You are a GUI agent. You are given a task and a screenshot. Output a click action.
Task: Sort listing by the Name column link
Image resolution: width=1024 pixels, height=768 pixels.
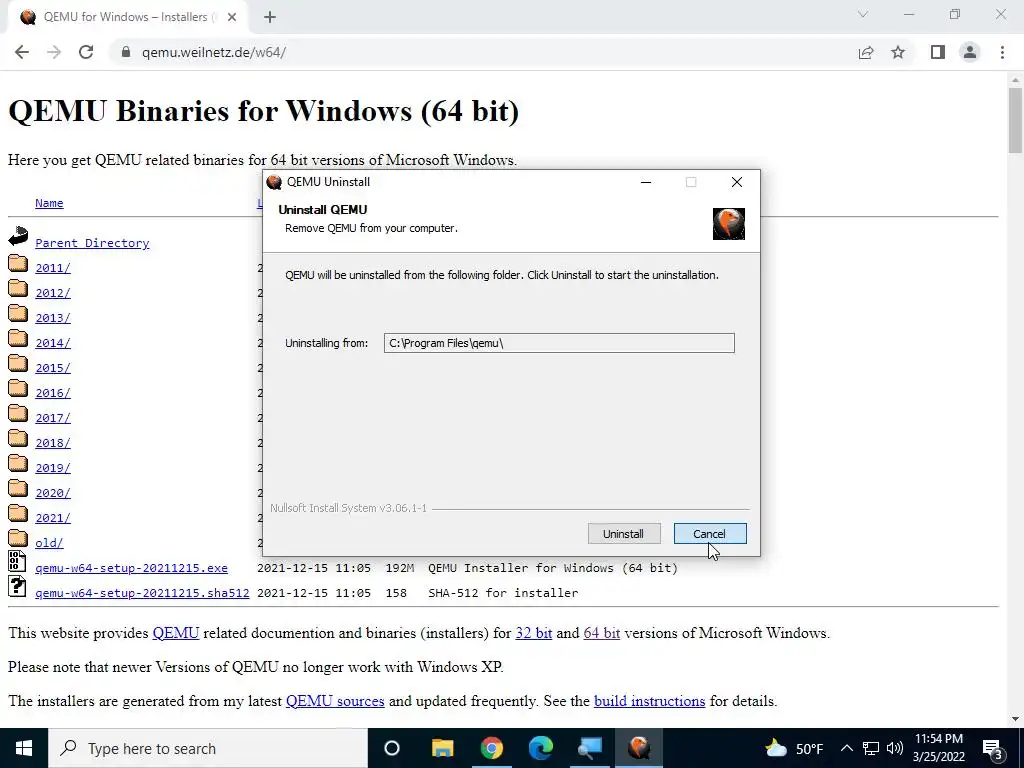pyautogui.click(x=49, y=203)
